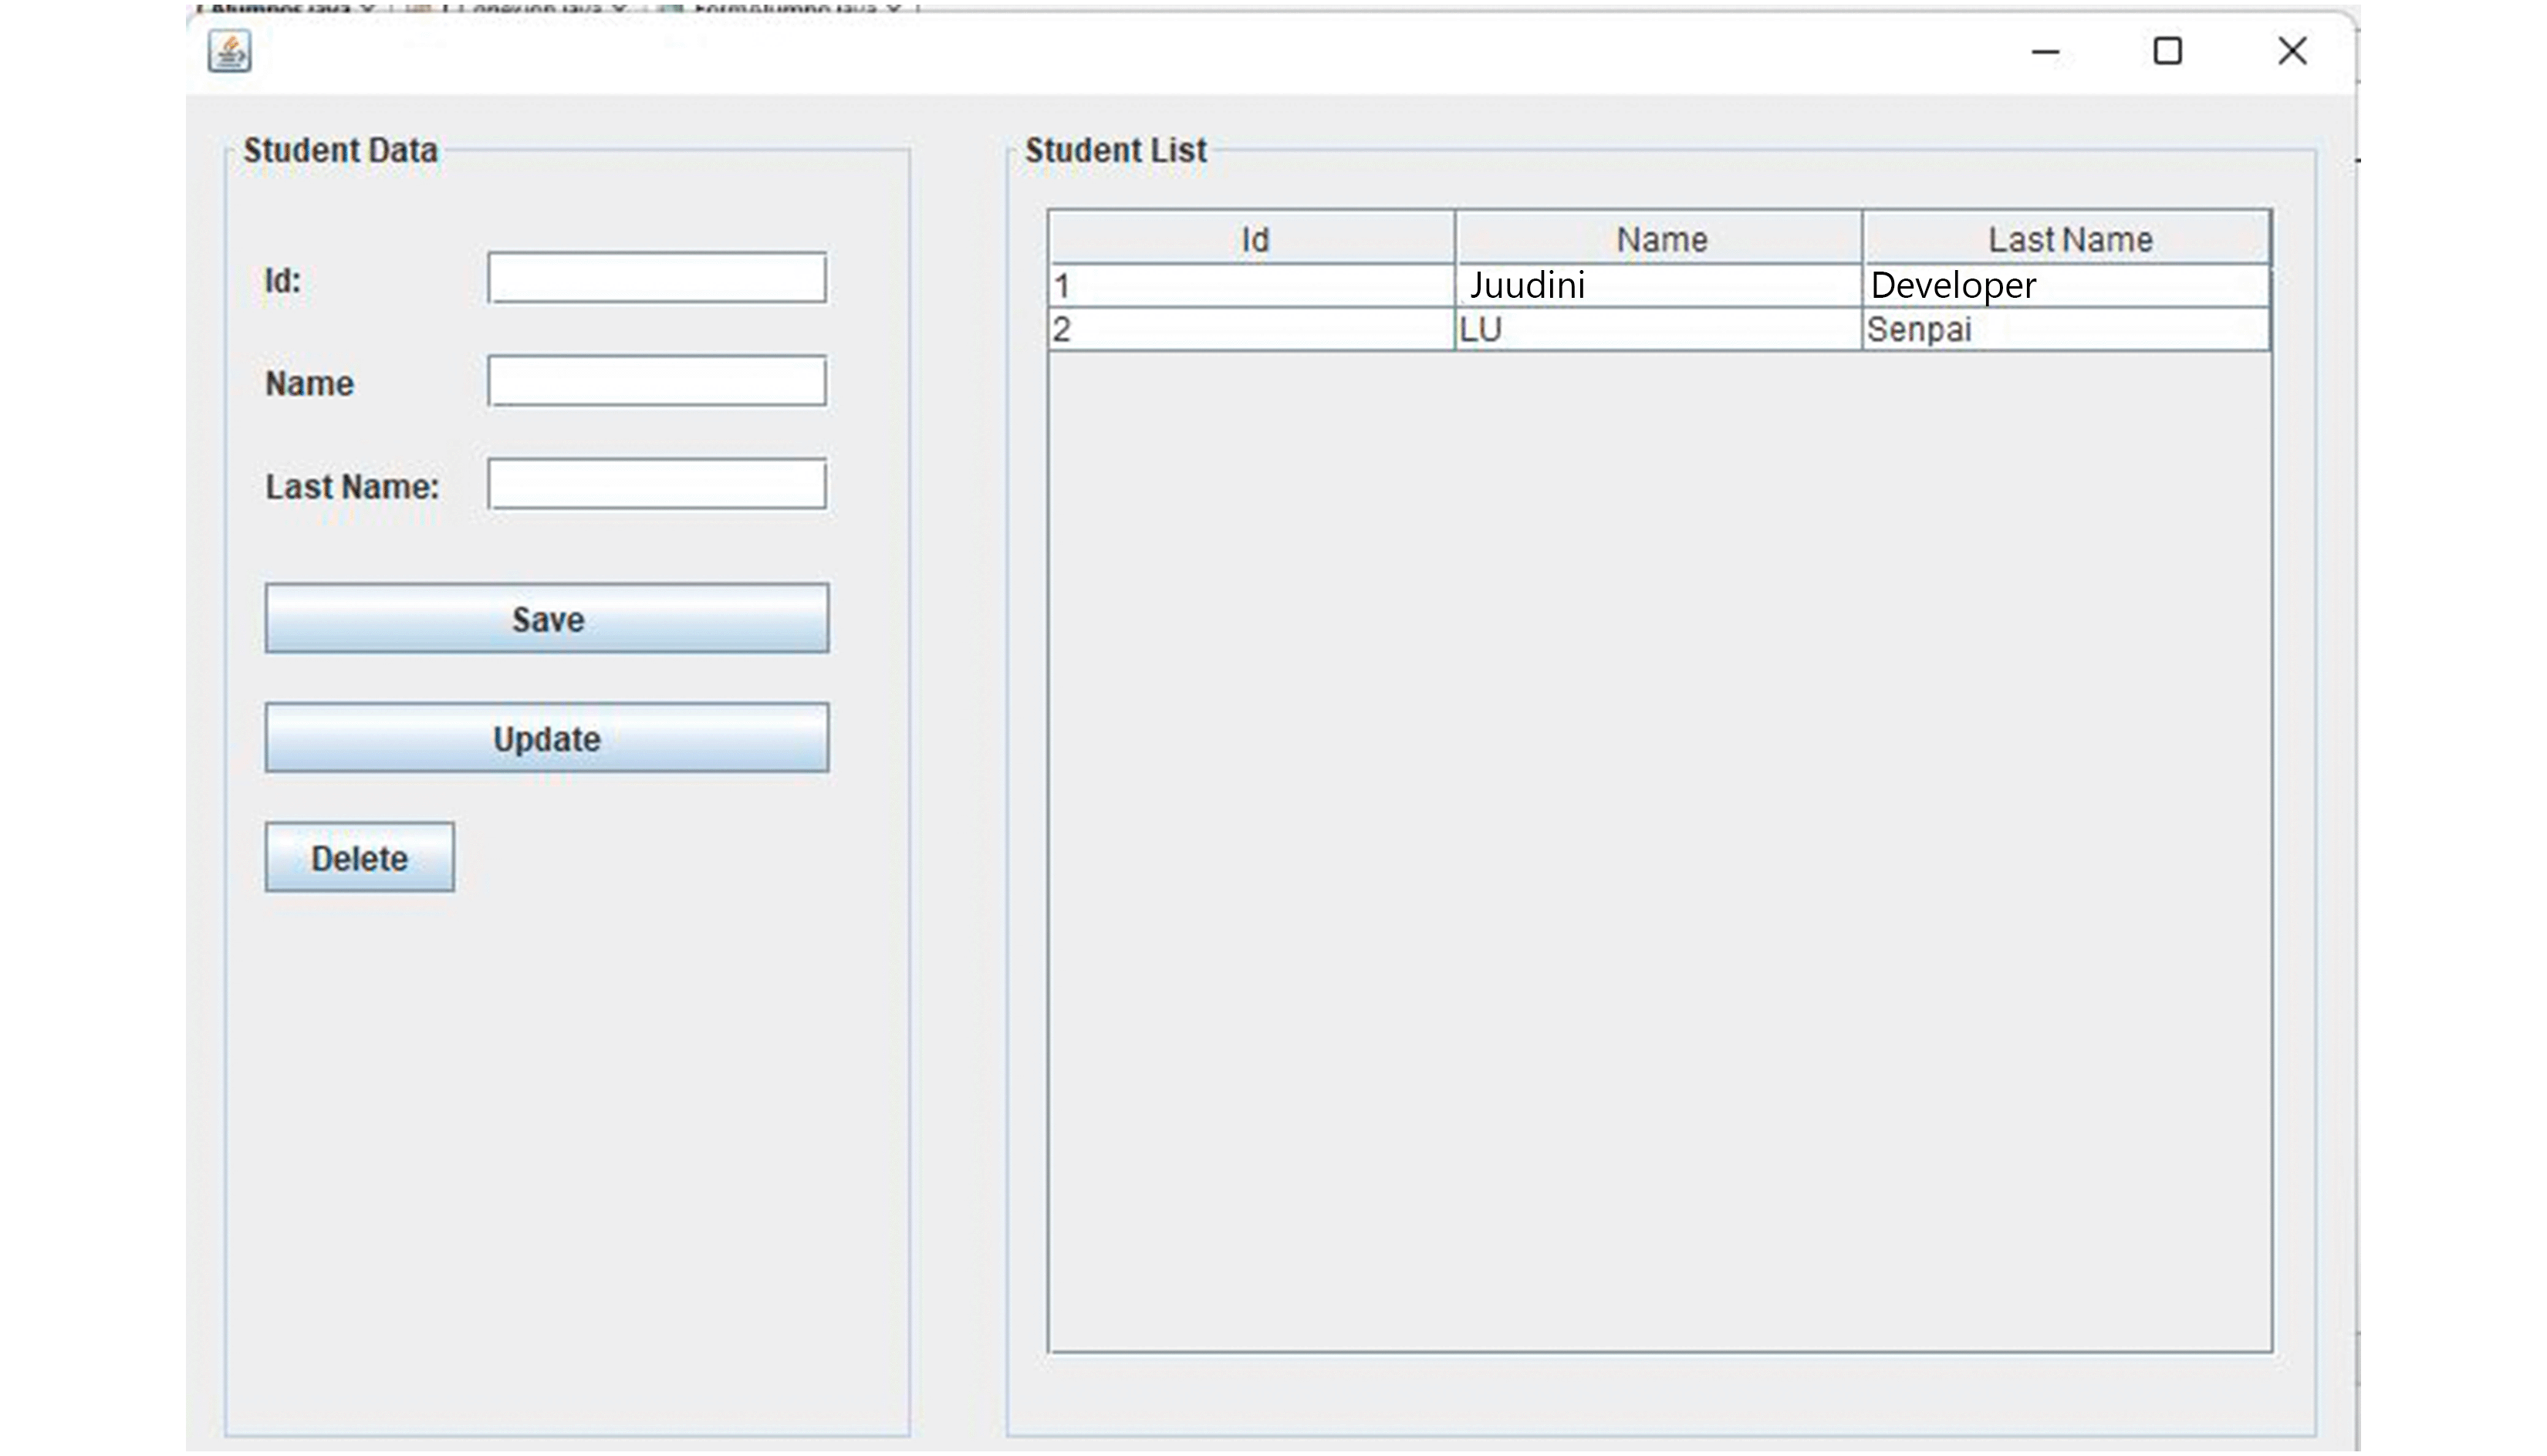
Task: Select the Last Name text field
Action: 657,485
